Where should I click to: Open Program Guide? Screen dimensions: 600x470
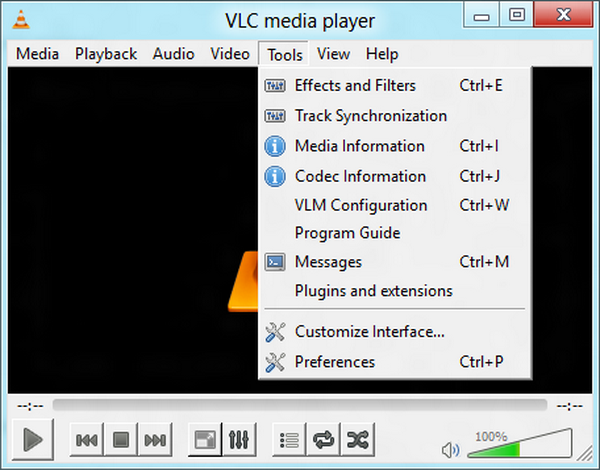[x=395, y=233]
